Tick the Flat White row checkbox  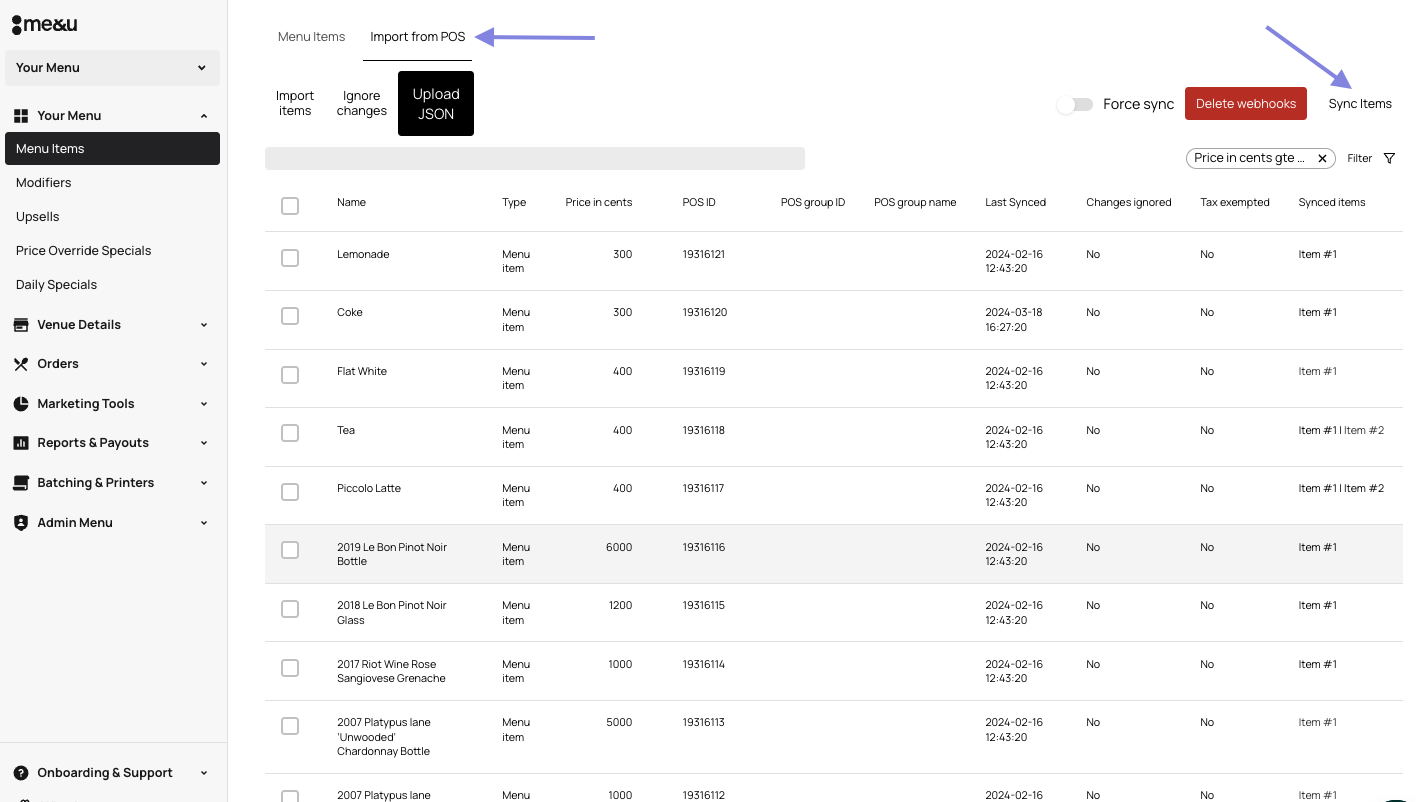pyautogui.click(x=290, y=375)
